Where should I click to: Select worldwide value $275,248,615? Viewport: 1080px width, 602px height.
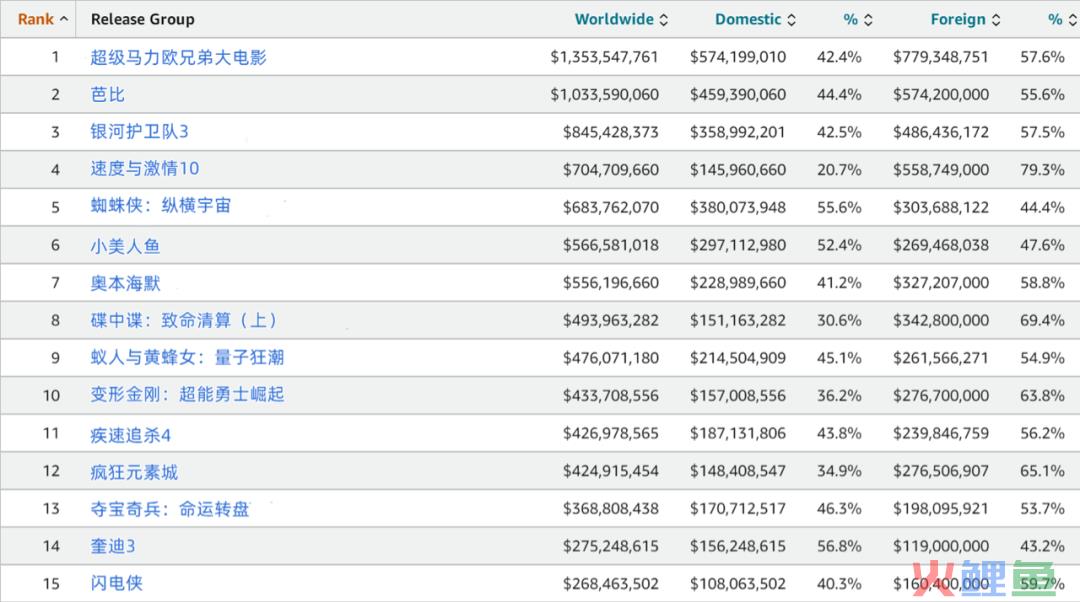pos(610,546)
